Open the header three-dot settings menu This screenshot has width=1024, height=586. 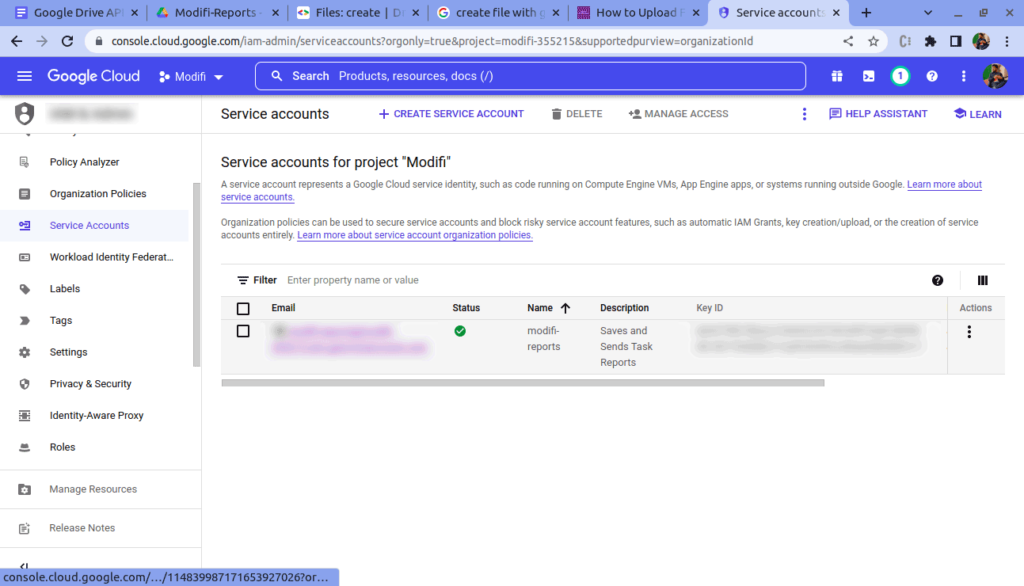tap(964, 76)
